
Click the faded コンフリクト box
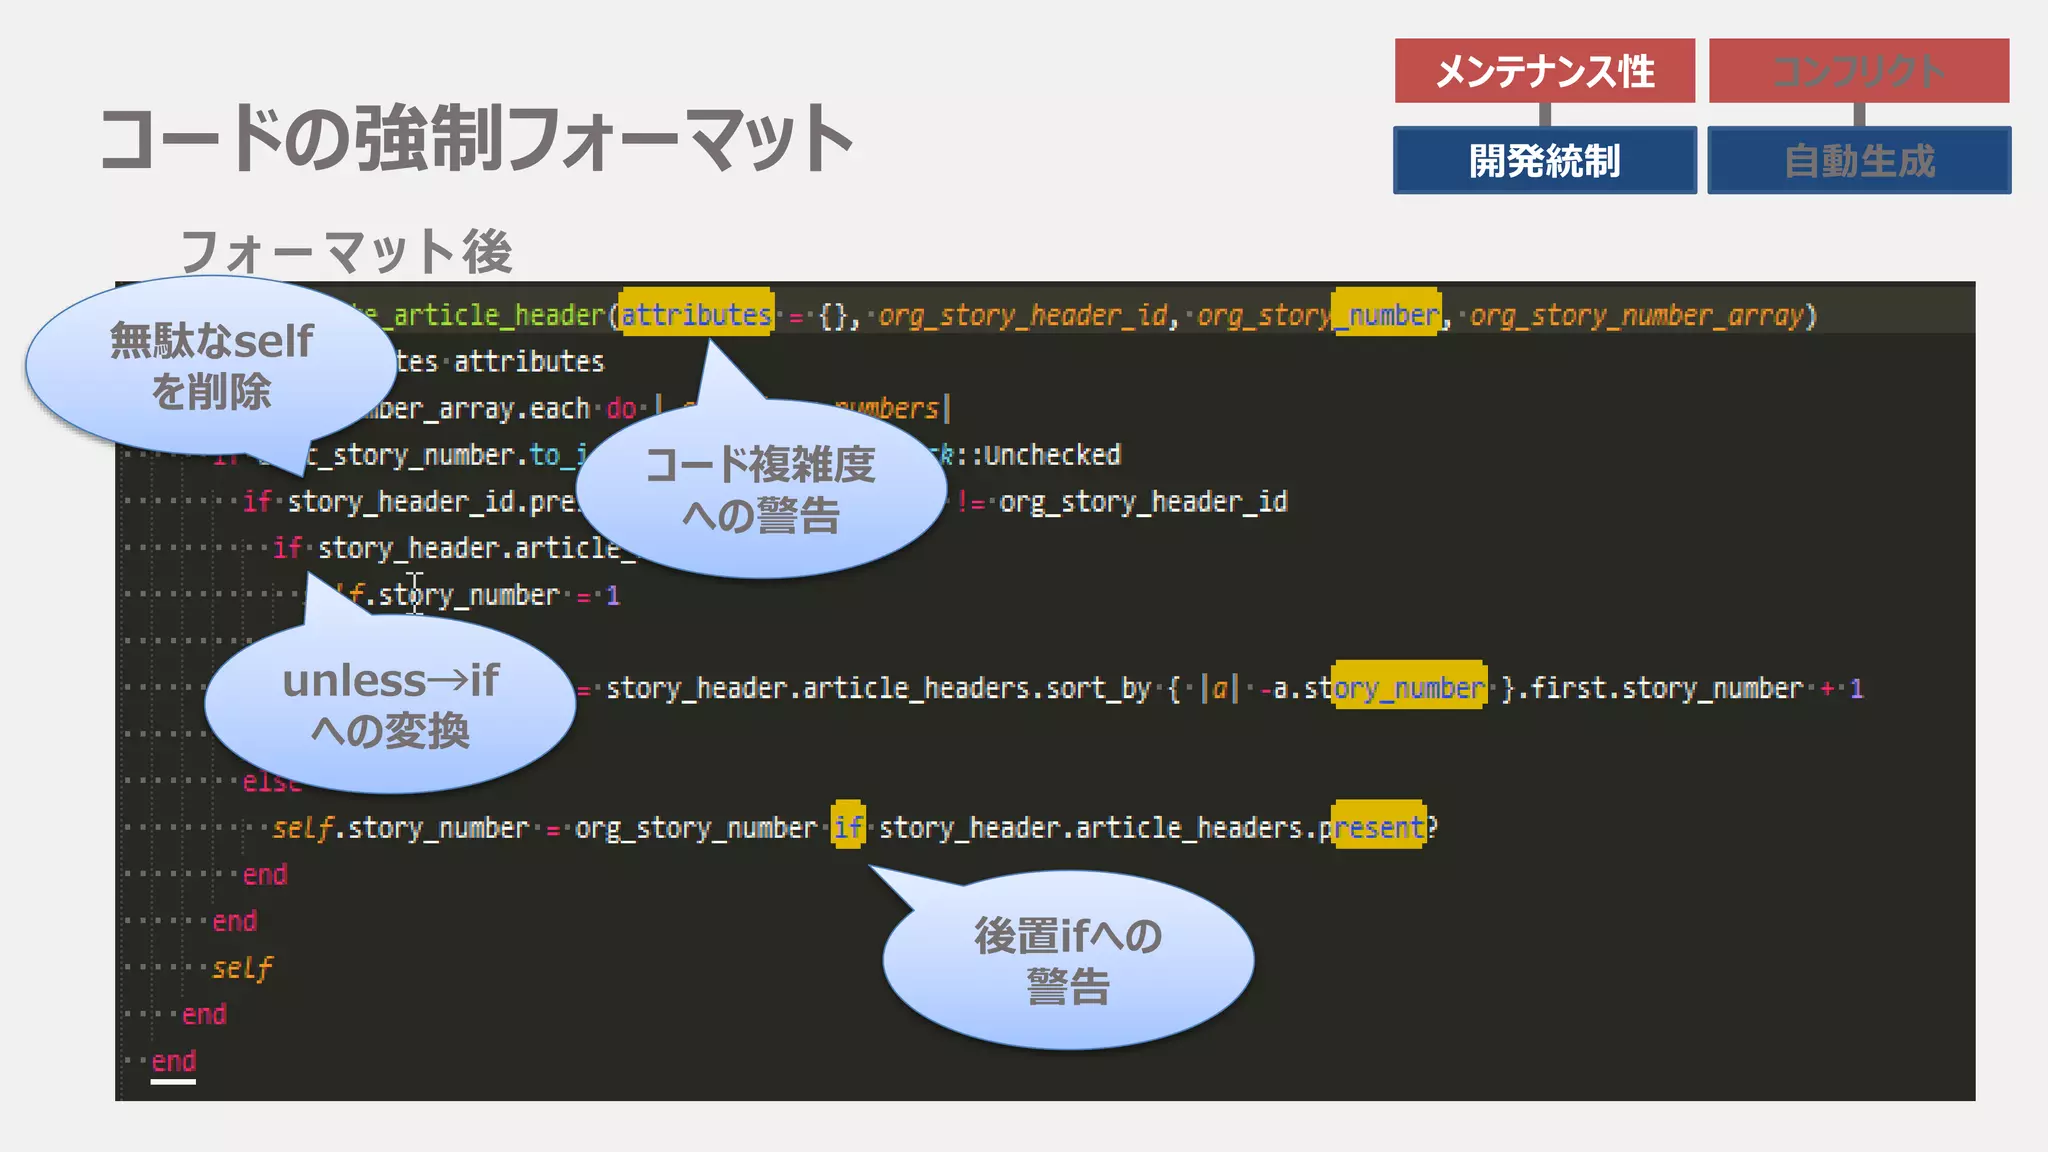point(1859,71)
